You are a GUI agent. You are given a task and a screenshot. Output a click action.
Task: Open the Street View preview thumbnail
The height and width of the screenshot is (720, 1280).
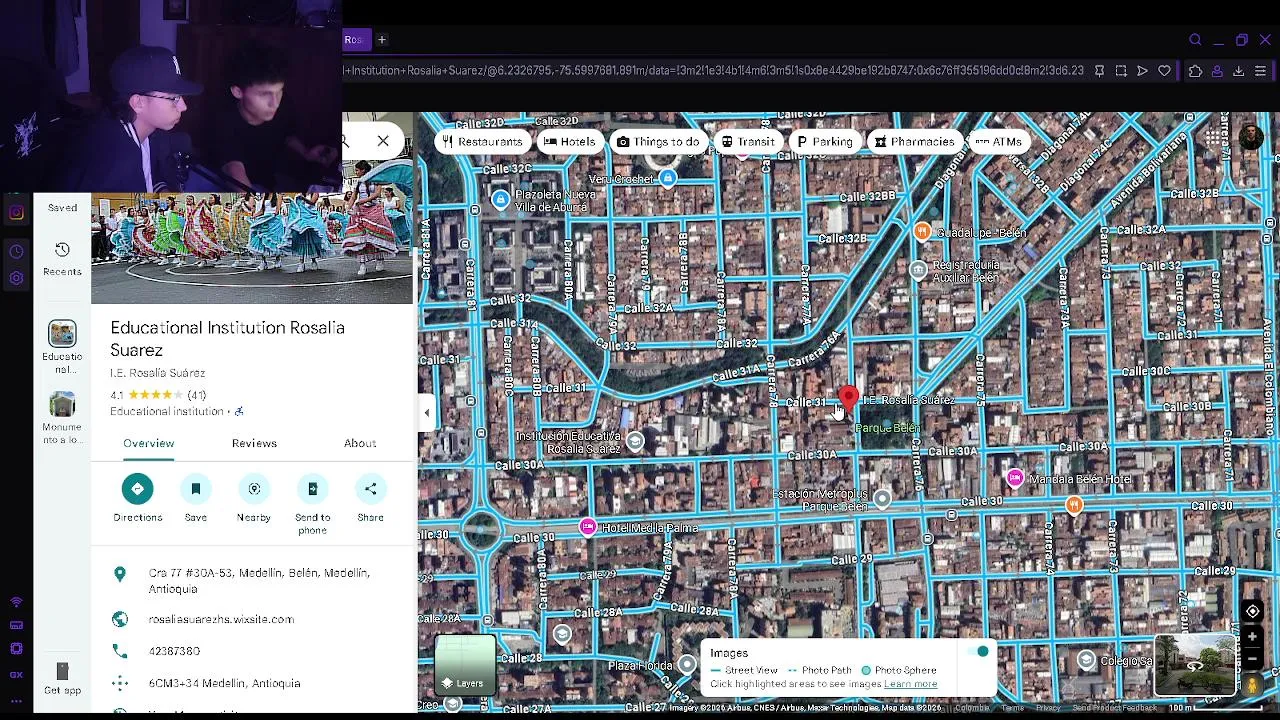click(1195, 665)
